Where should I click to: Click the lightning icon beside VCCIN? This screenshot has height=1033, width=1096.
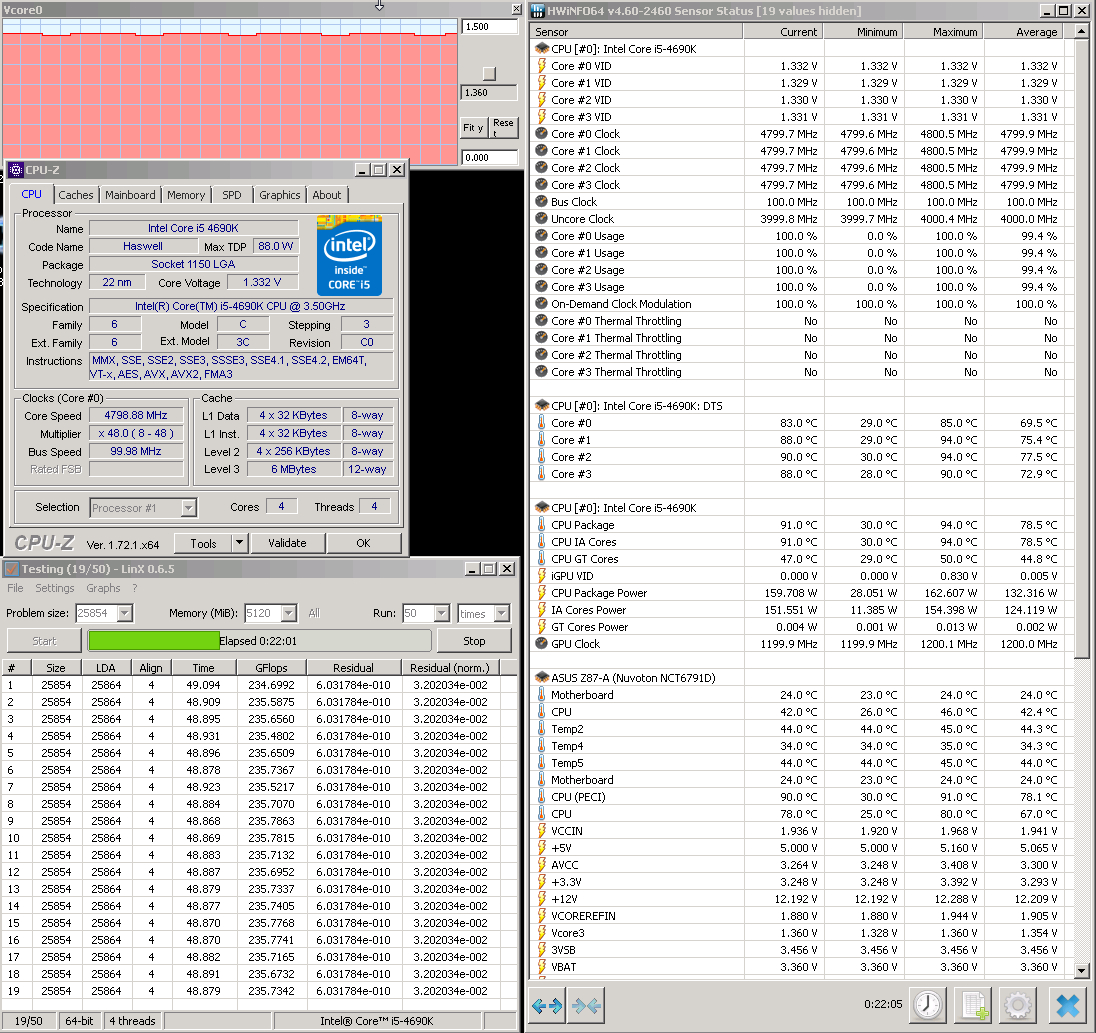(542, 830)
